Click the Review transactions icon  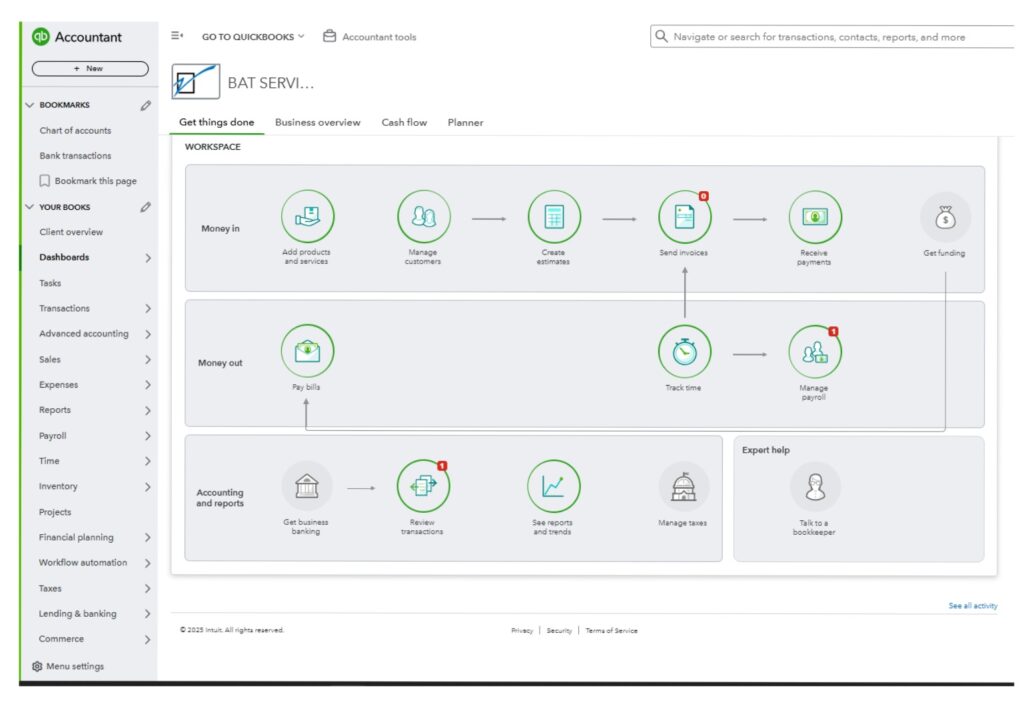423,486
